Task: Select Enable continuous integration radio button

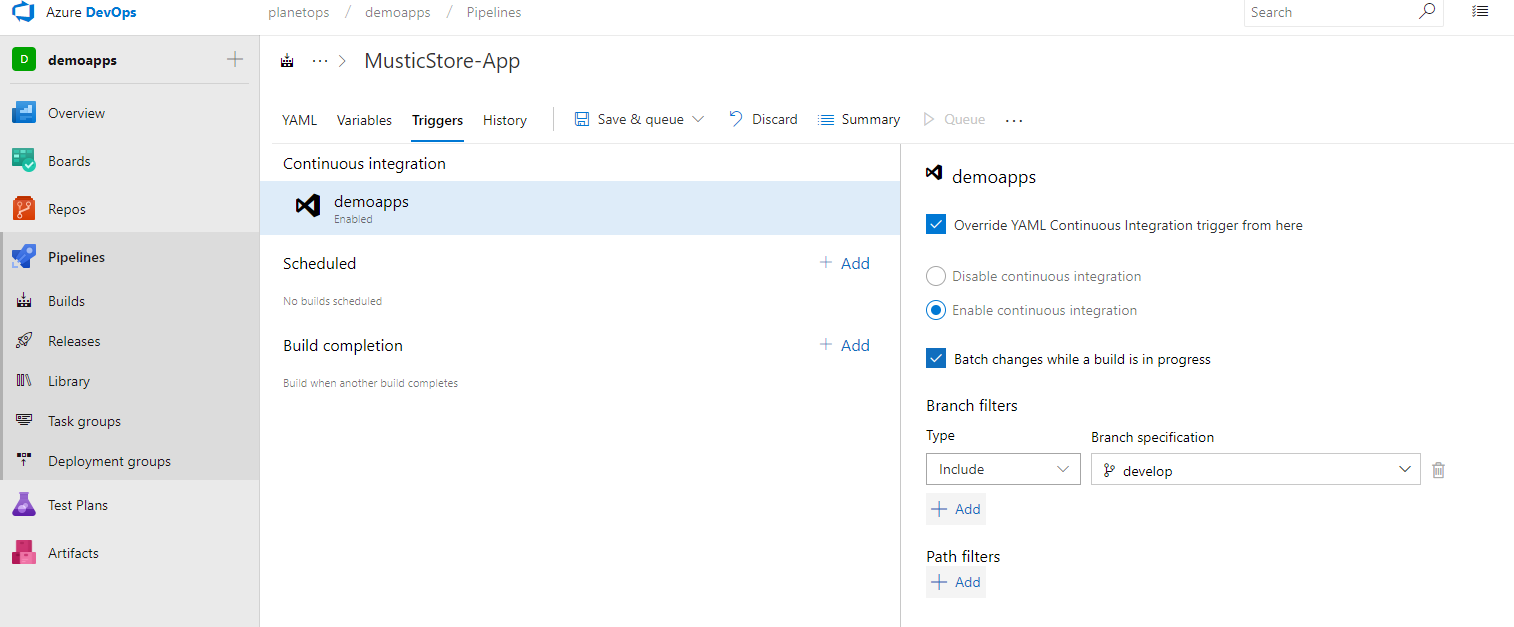Action: (x=936, y=310)
